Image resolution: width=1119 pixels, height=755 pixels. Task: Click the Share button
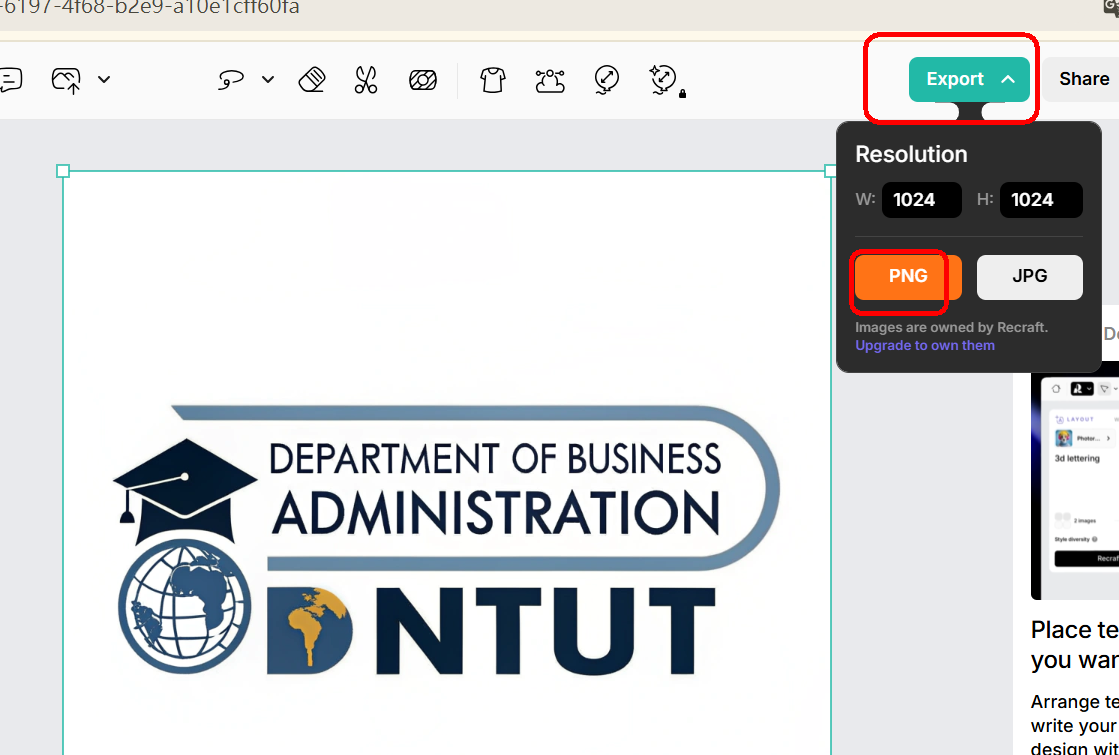click(1083, 79)
